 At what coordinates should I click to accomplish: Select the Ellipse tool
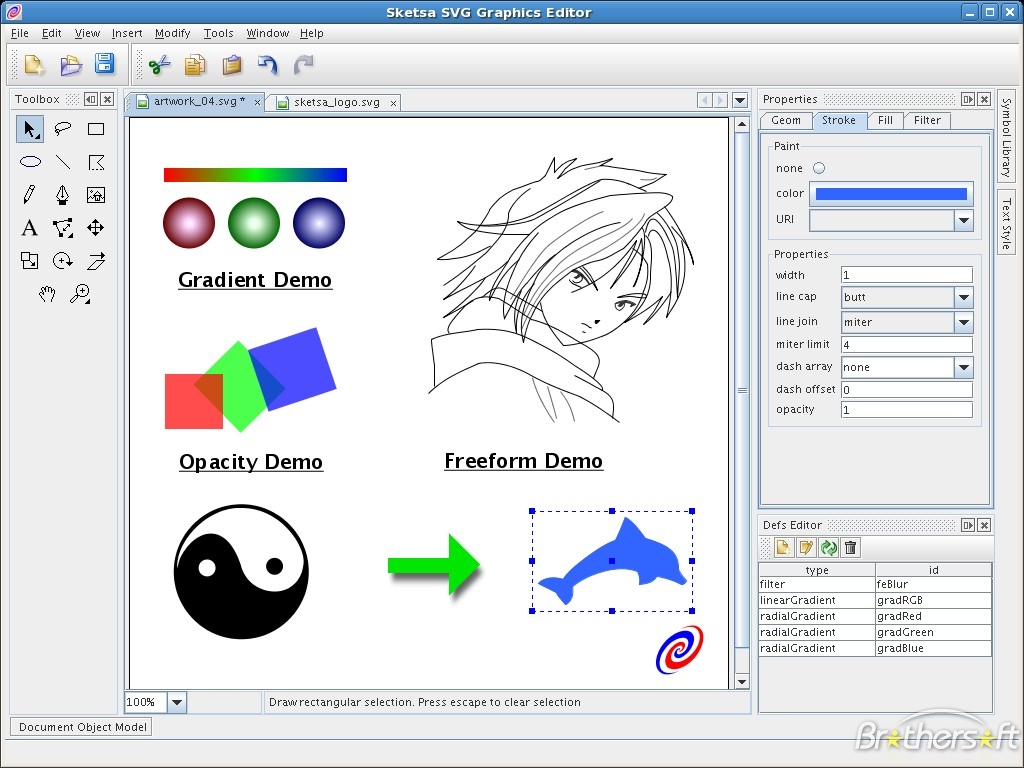tap(30, 161)
